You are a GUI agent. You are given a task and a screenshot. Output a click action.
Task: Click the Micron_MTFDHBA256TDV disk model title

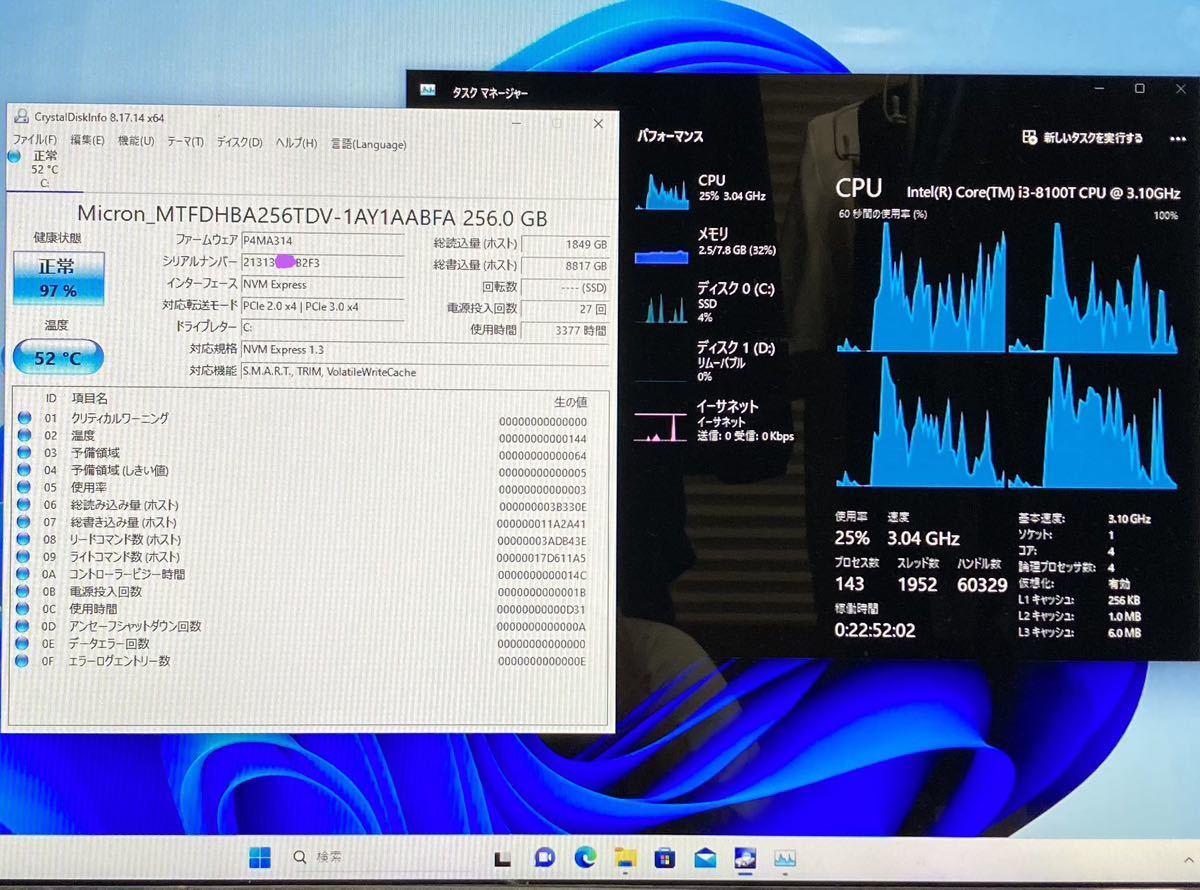click(312, 216)
